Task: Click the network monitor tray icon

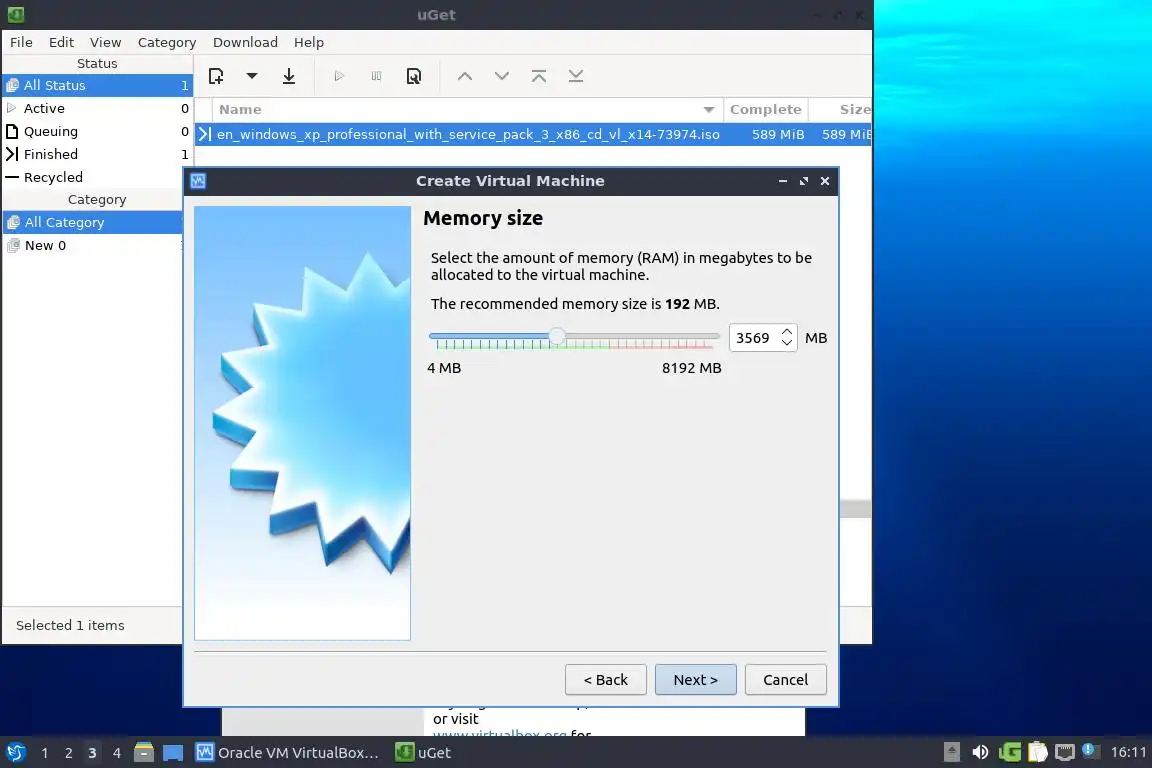Action: [1065, 752]
